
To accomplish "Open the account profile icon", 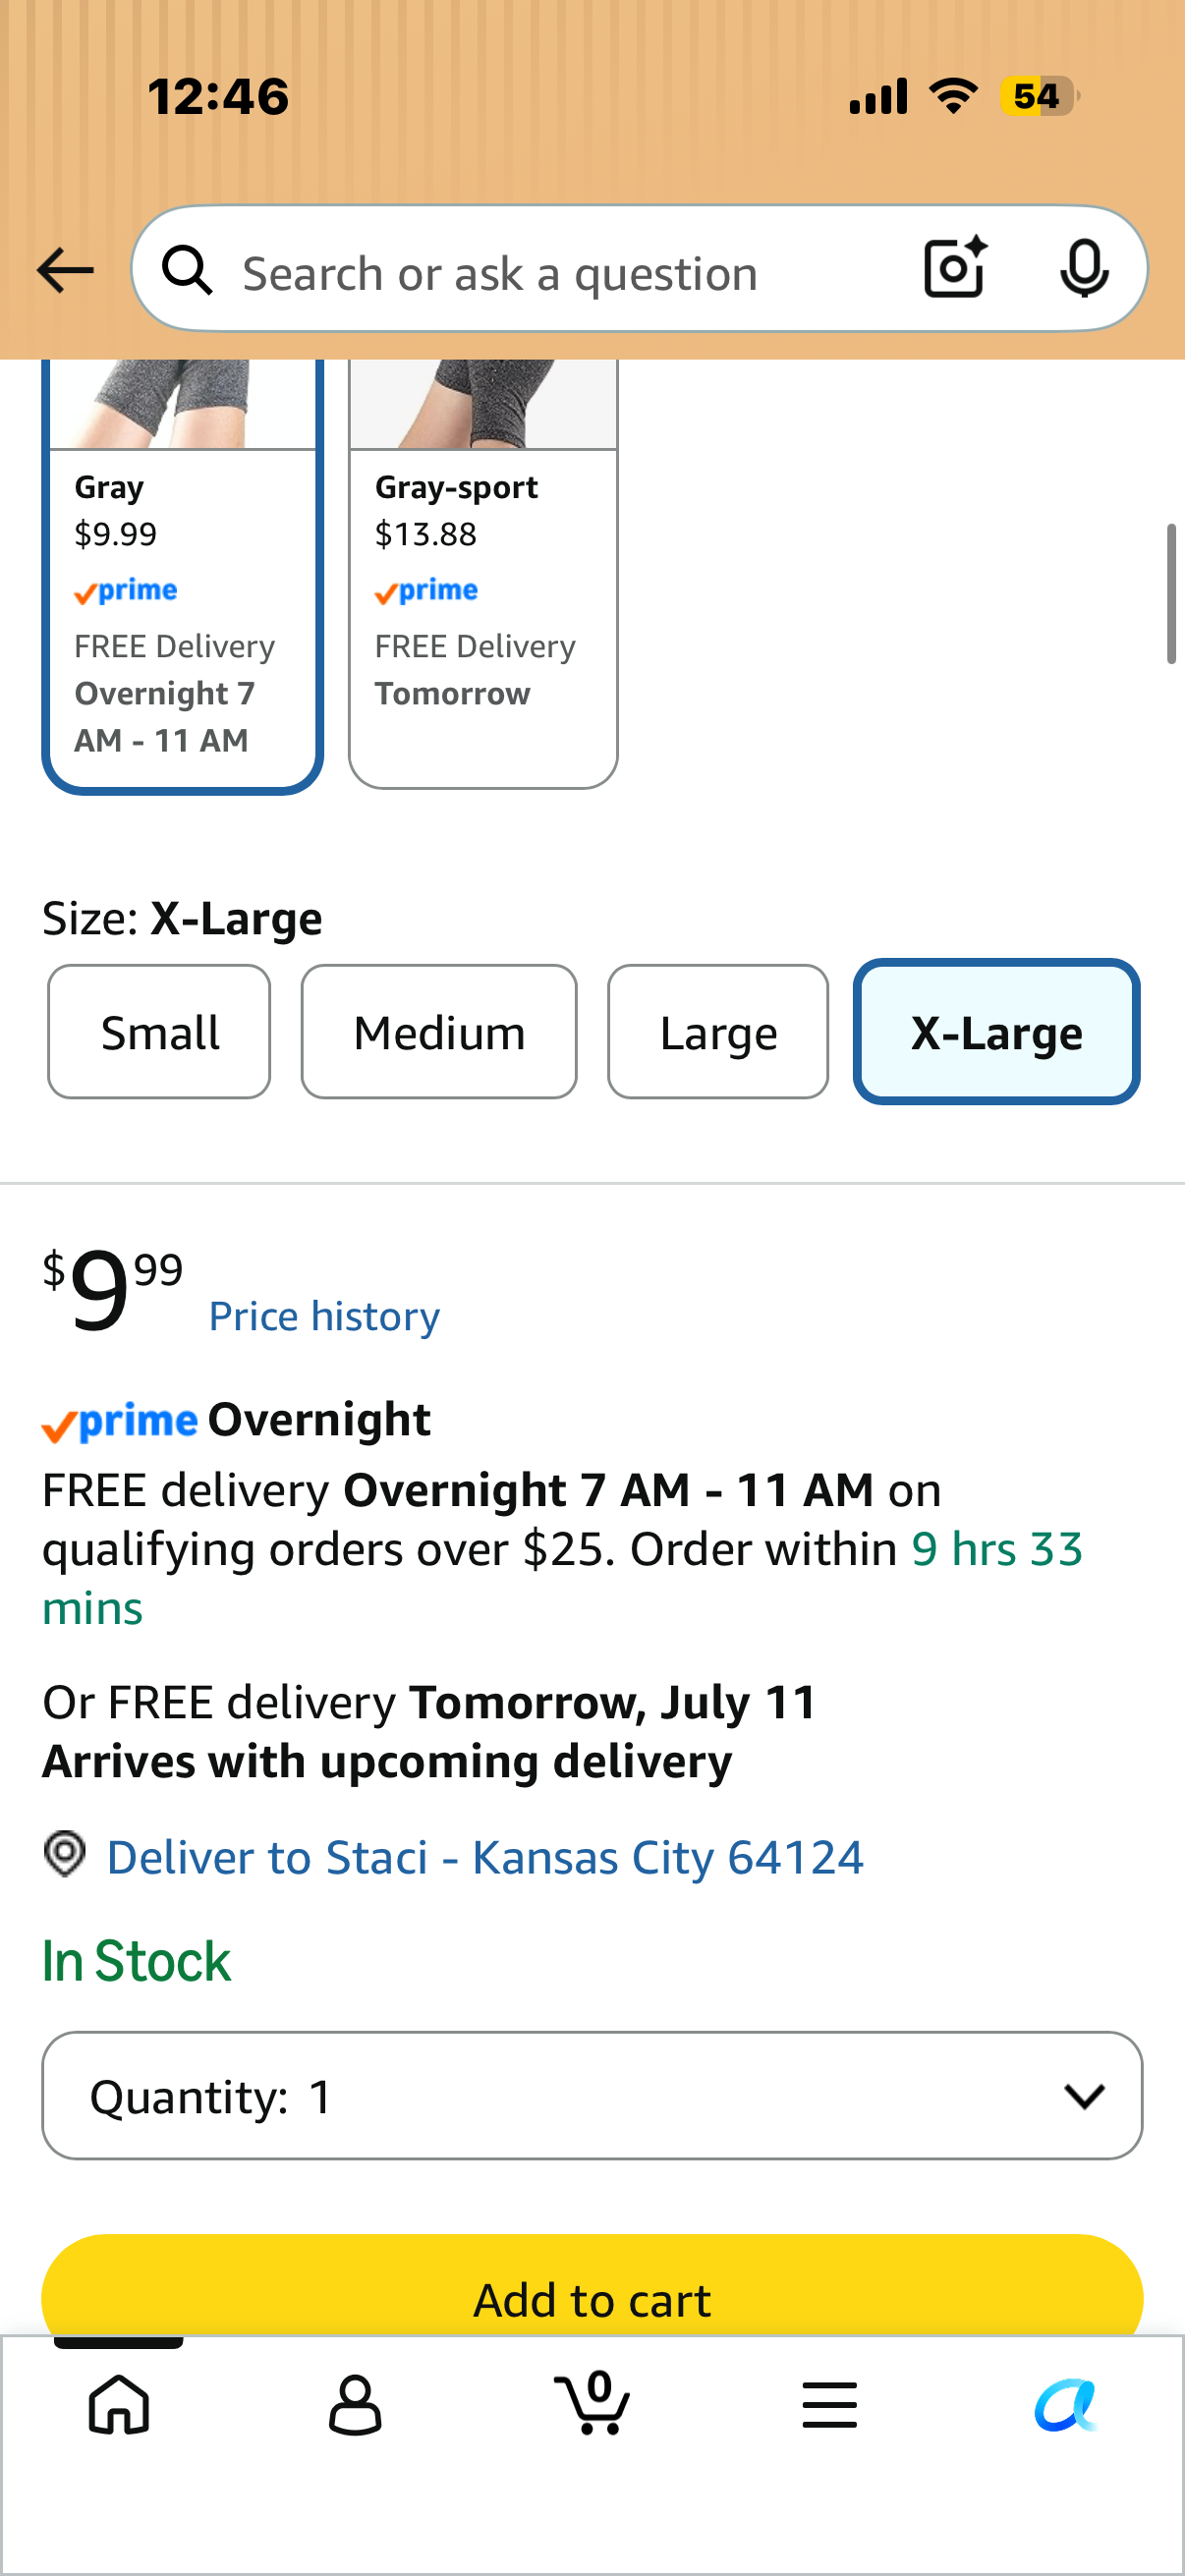I will click(355, 2405).
